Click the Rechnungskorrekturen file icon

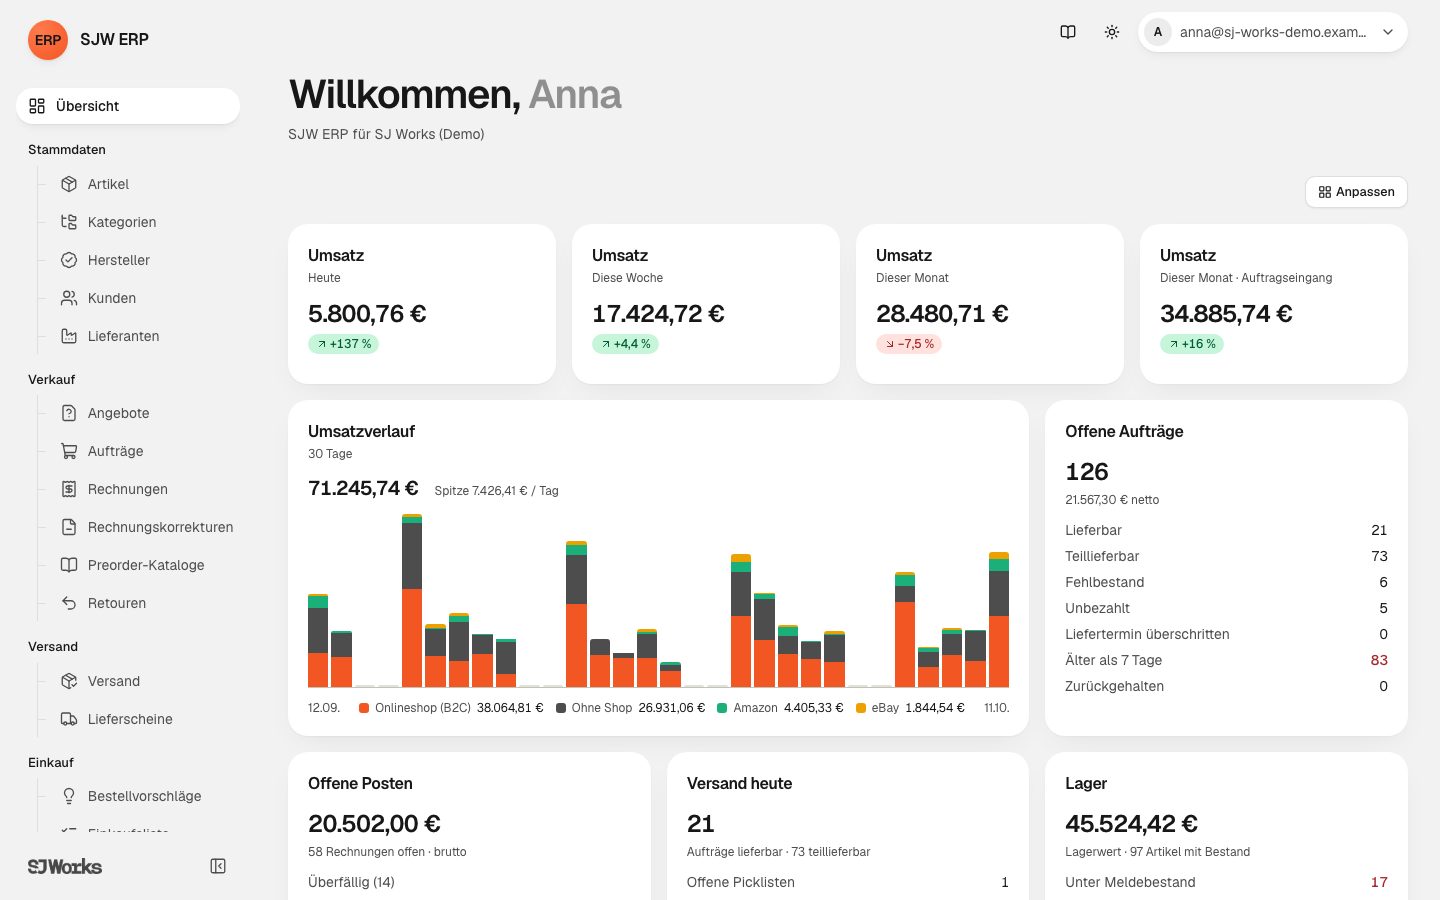pyautogui.click(x=69, y=527)
